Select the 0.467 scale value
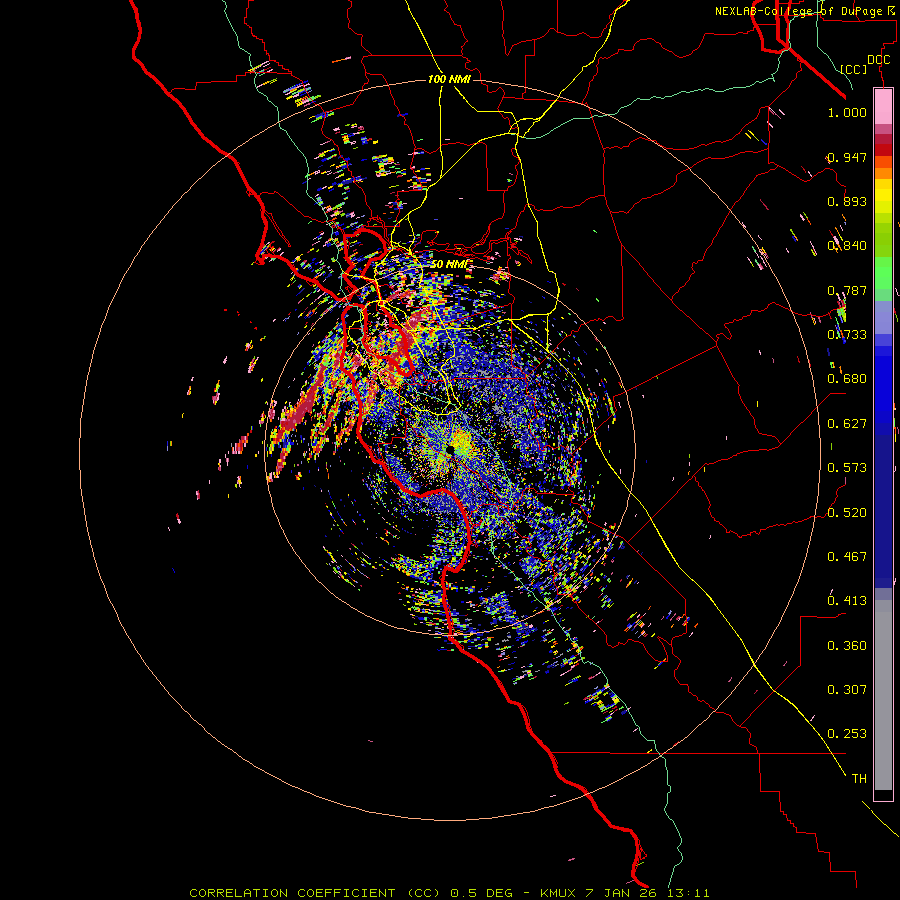This screenshot has width=900, height=900. click(847, 557)
